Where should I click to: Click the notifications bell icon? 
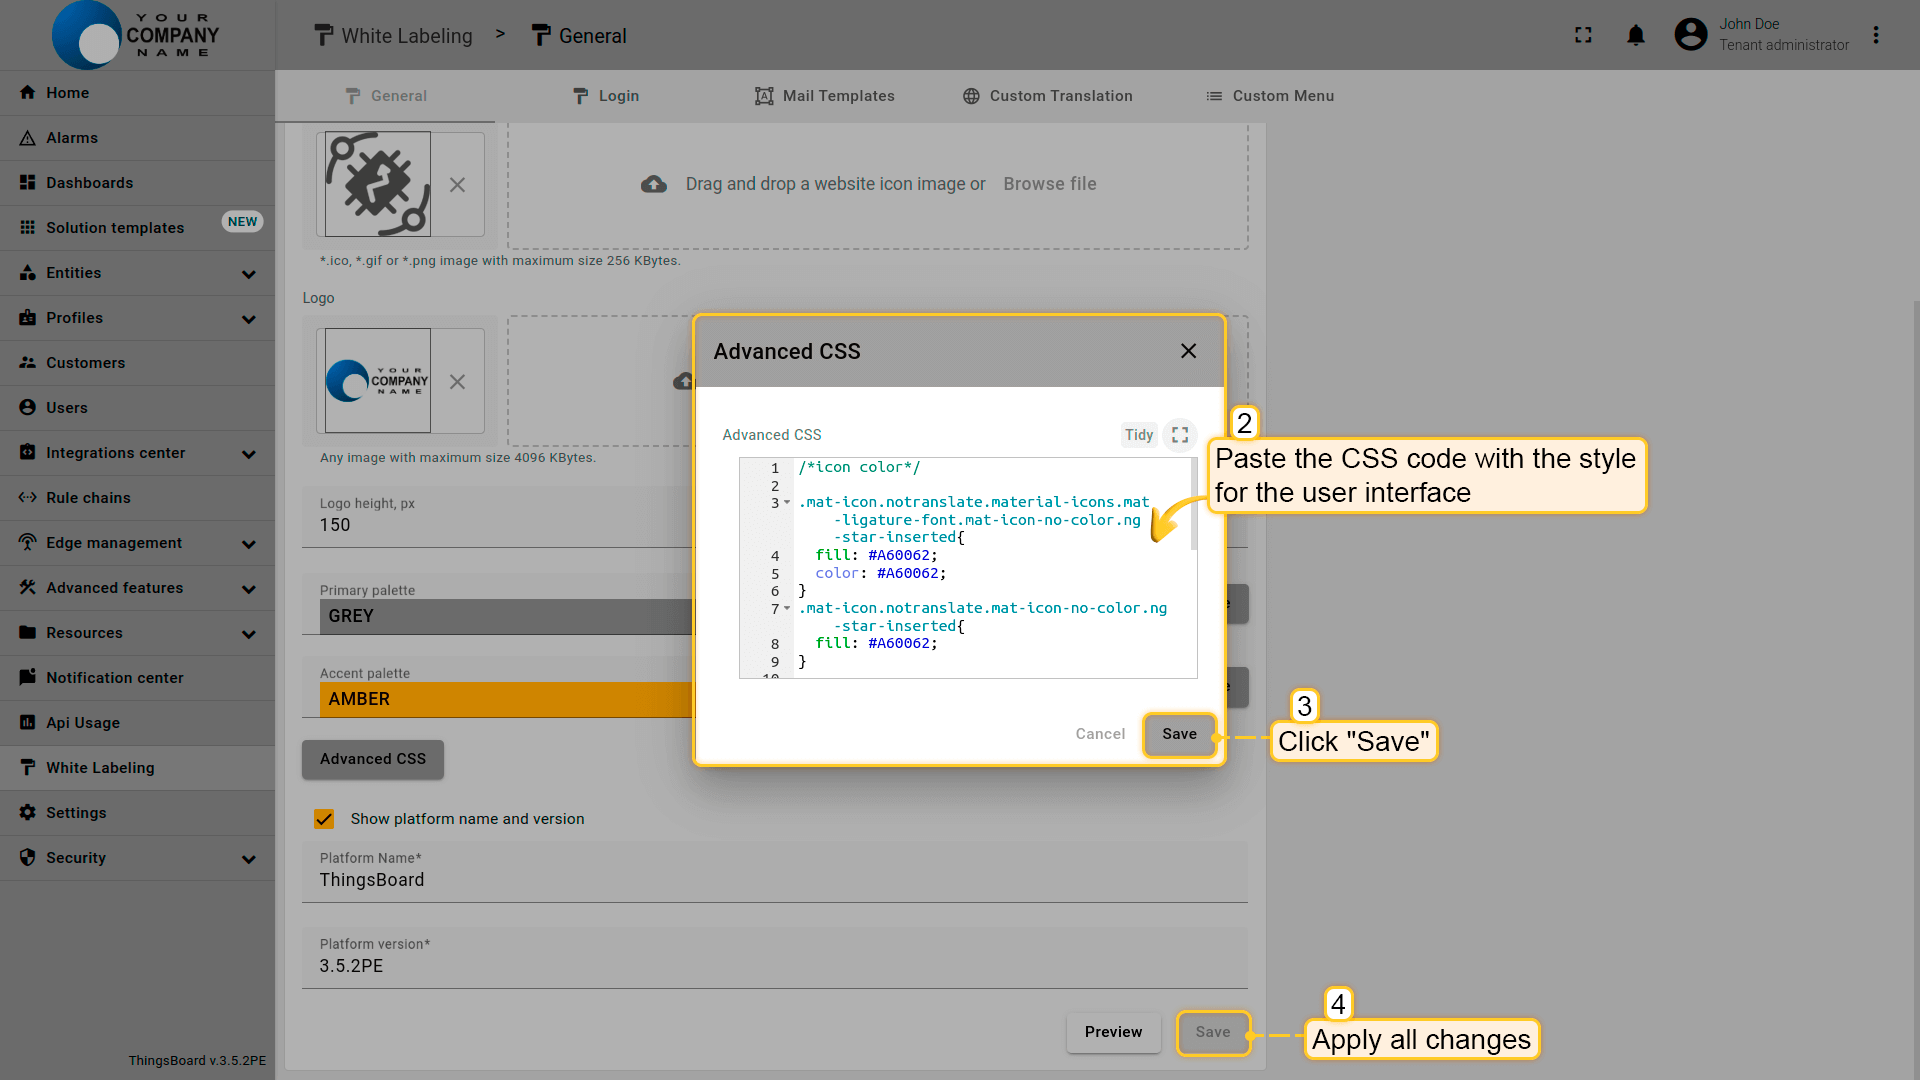(x=1636, y=36)
